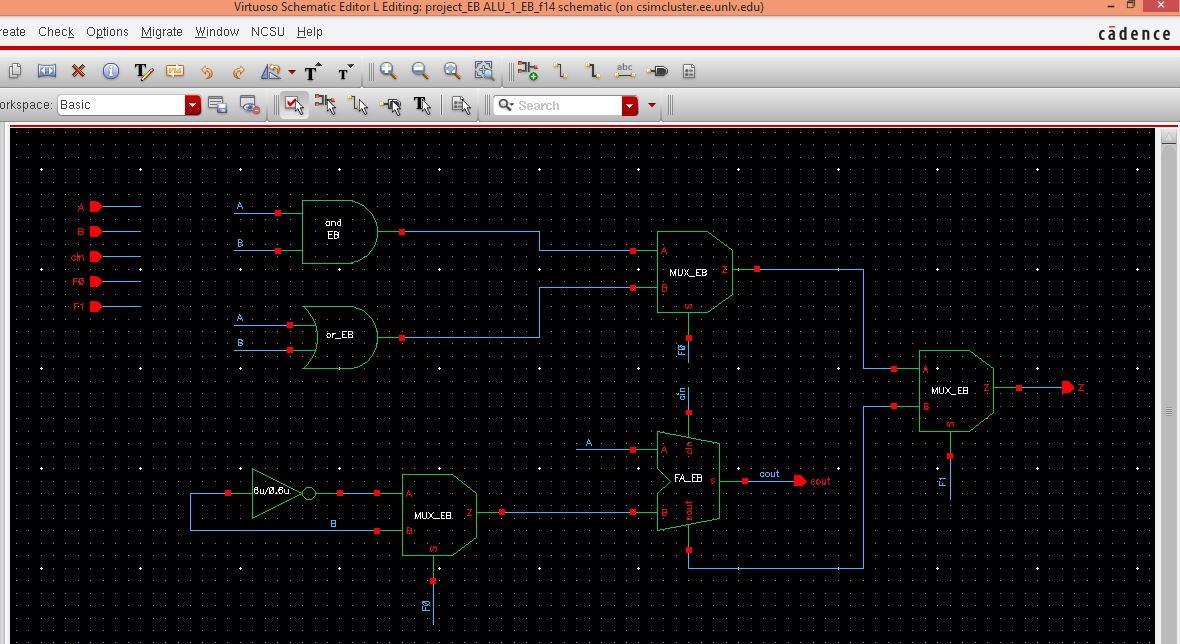Select the Create Instance icon
Image resolution: width=1180 pixels, height=644 pixels.
[x=528, y=71]
